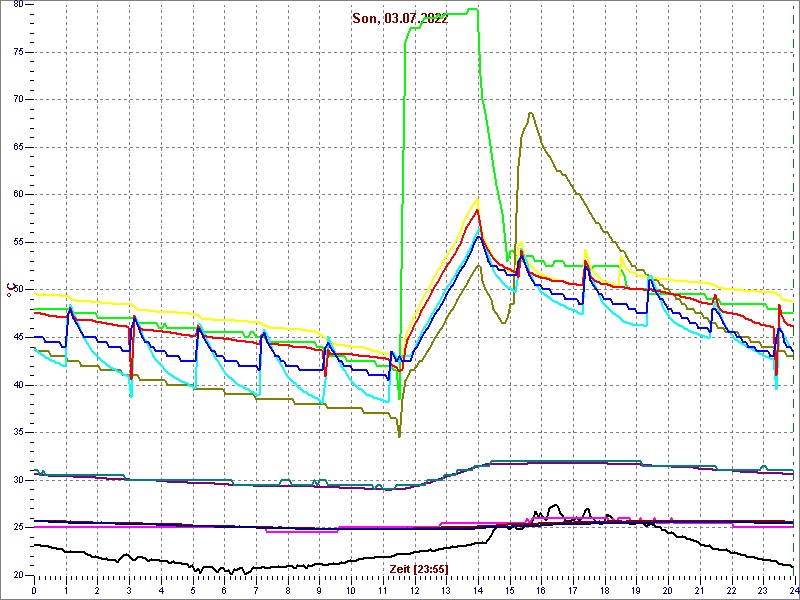The image size is (800, 600).
Task: Click hour 8 on the time axis
Action: [287, 591]
